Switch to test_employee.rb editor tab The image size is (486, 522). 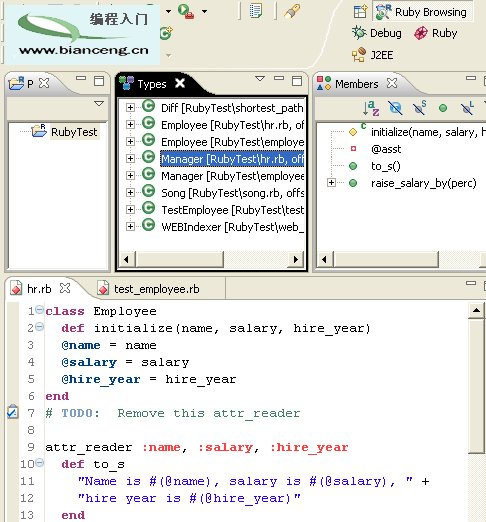[149, 289]
